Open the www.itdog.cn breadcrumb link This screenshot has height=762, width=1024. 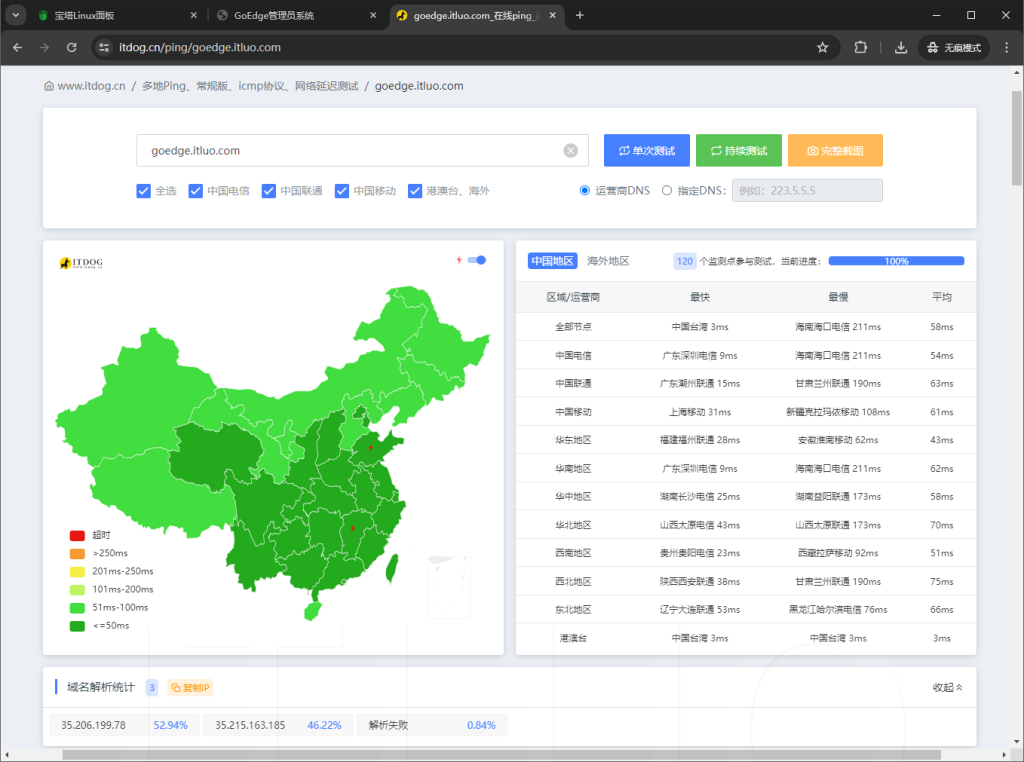90,85
